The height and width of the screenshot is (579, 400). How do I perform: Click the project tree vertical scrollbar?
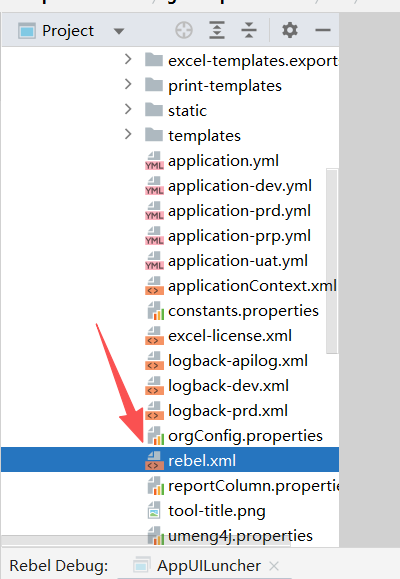point(332,261)
